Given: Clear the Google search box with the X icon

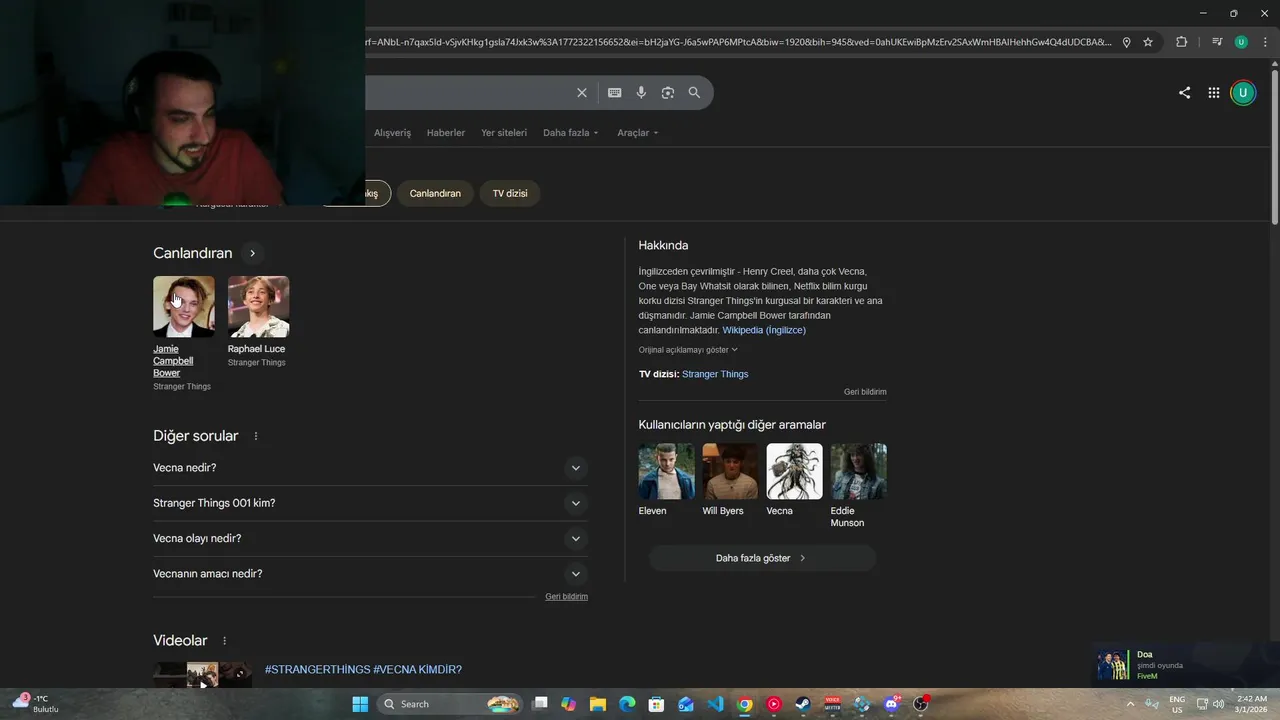Looking at the screenshot, I should [x=582, y=93].
